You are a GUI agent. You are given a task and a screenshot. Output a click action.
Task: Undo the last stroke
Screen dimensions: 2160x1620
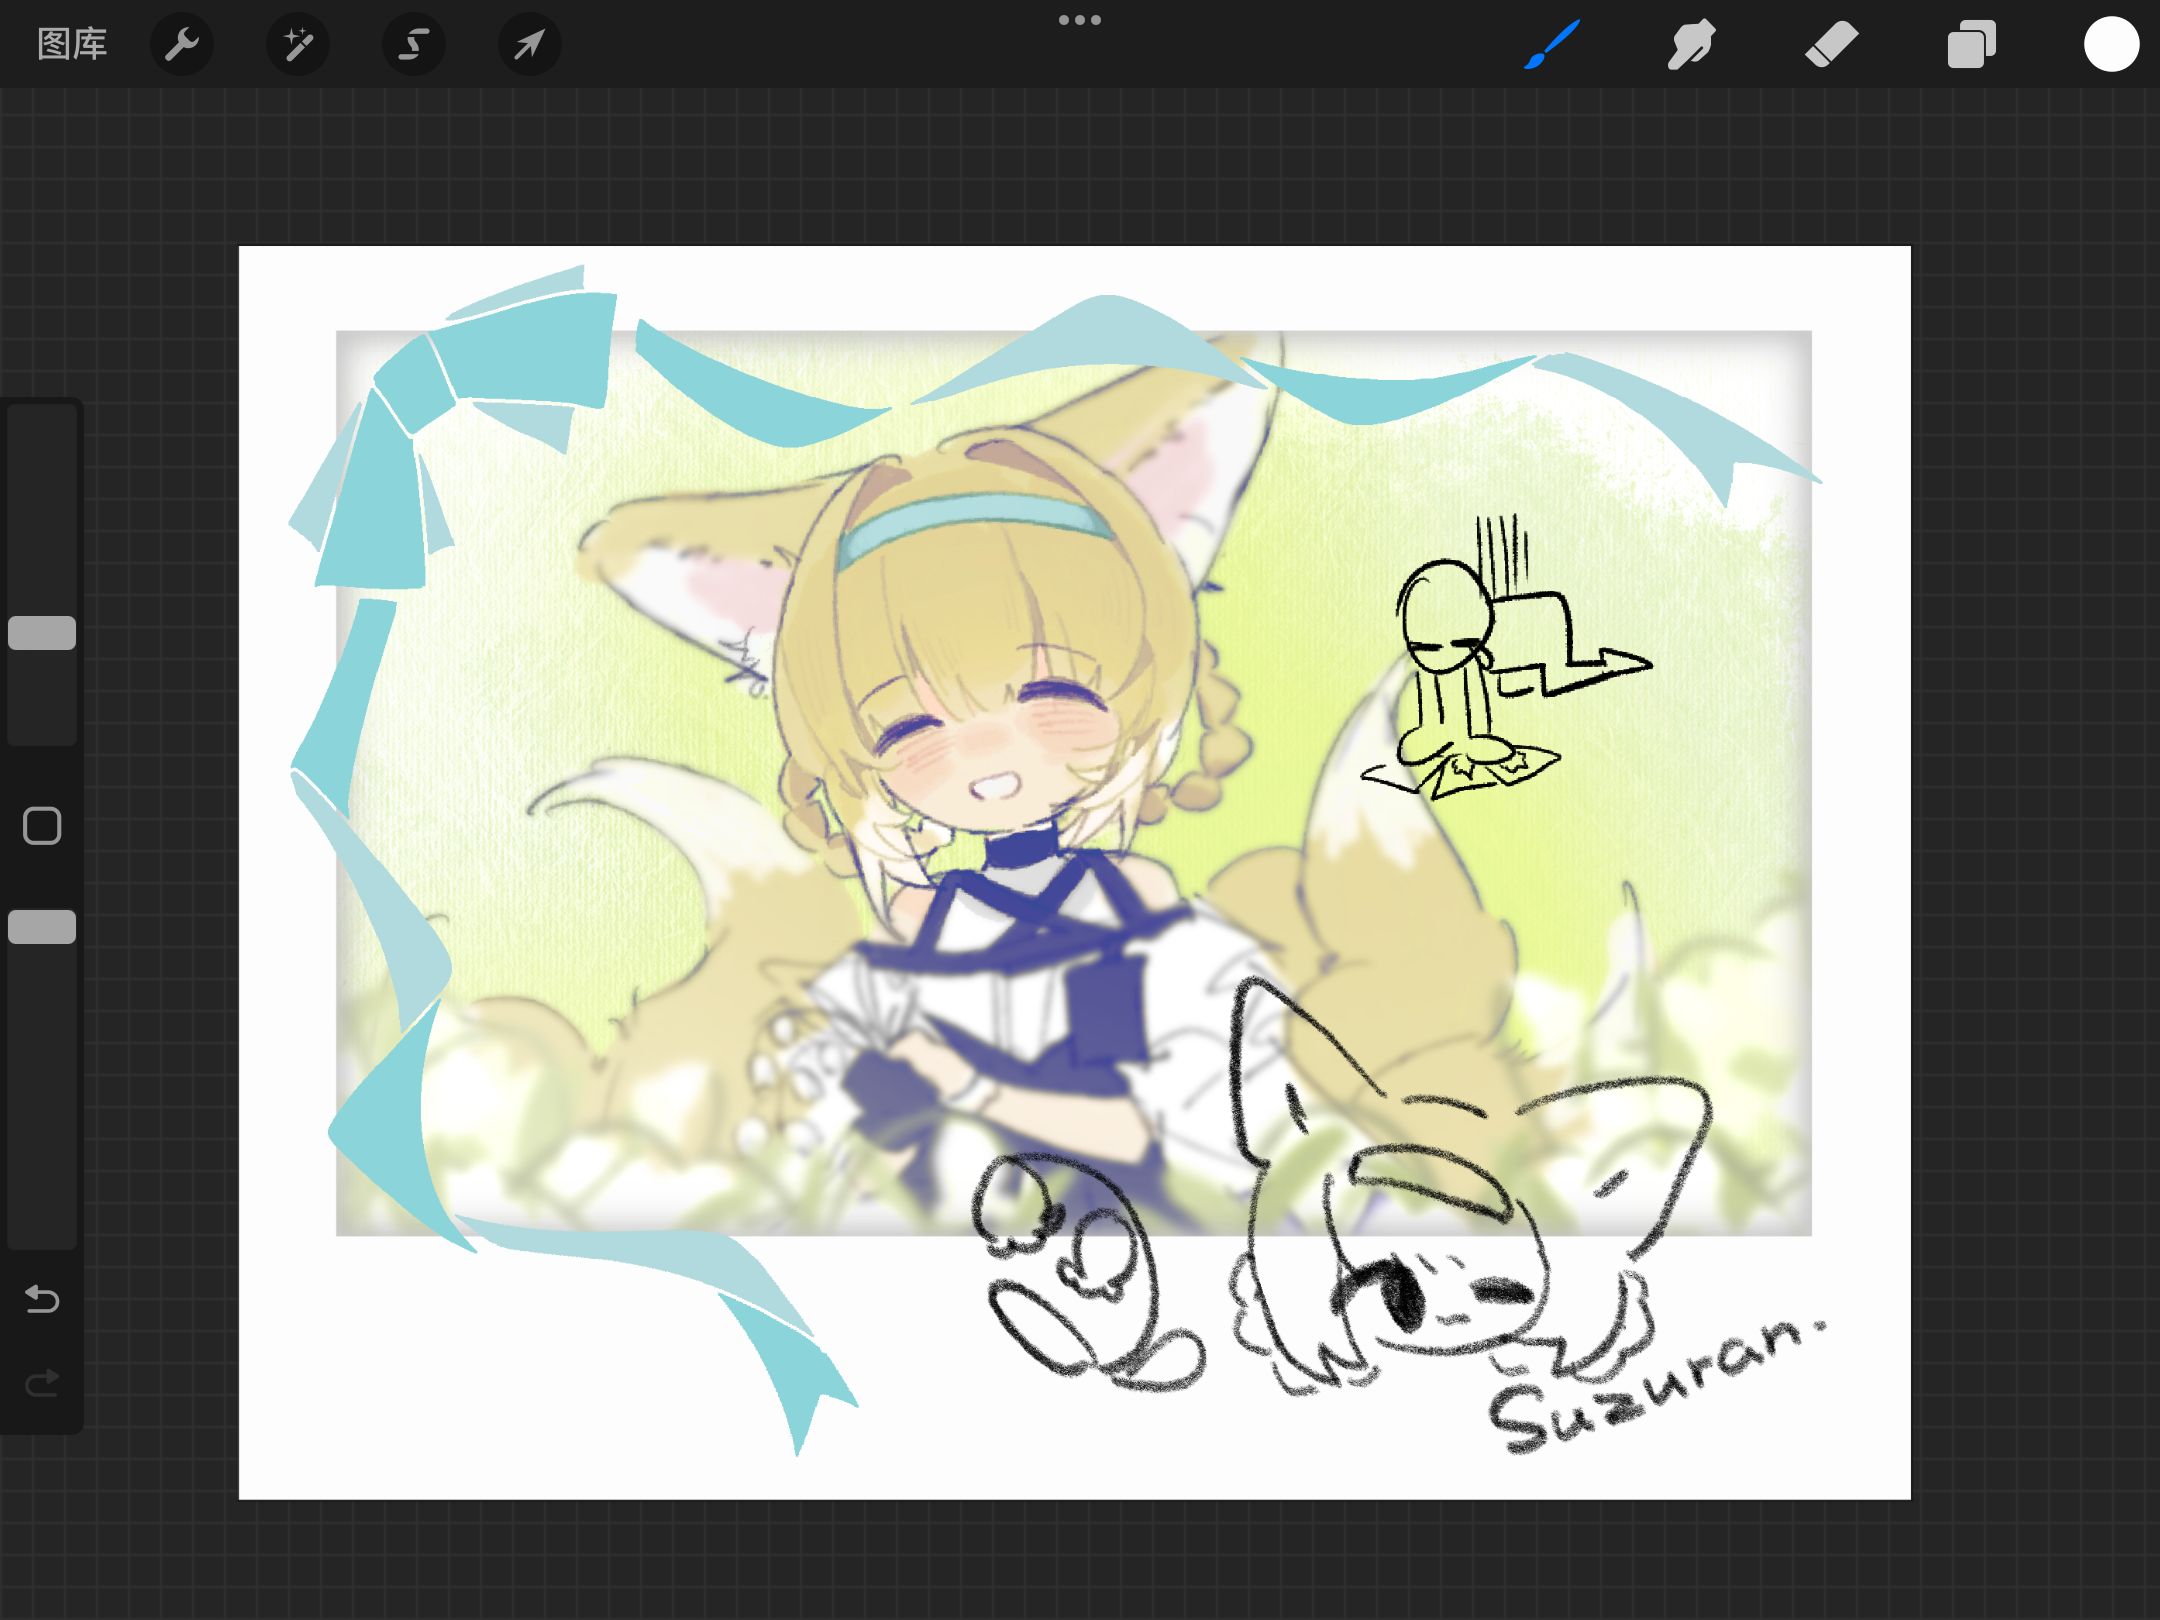(42, 1299)
